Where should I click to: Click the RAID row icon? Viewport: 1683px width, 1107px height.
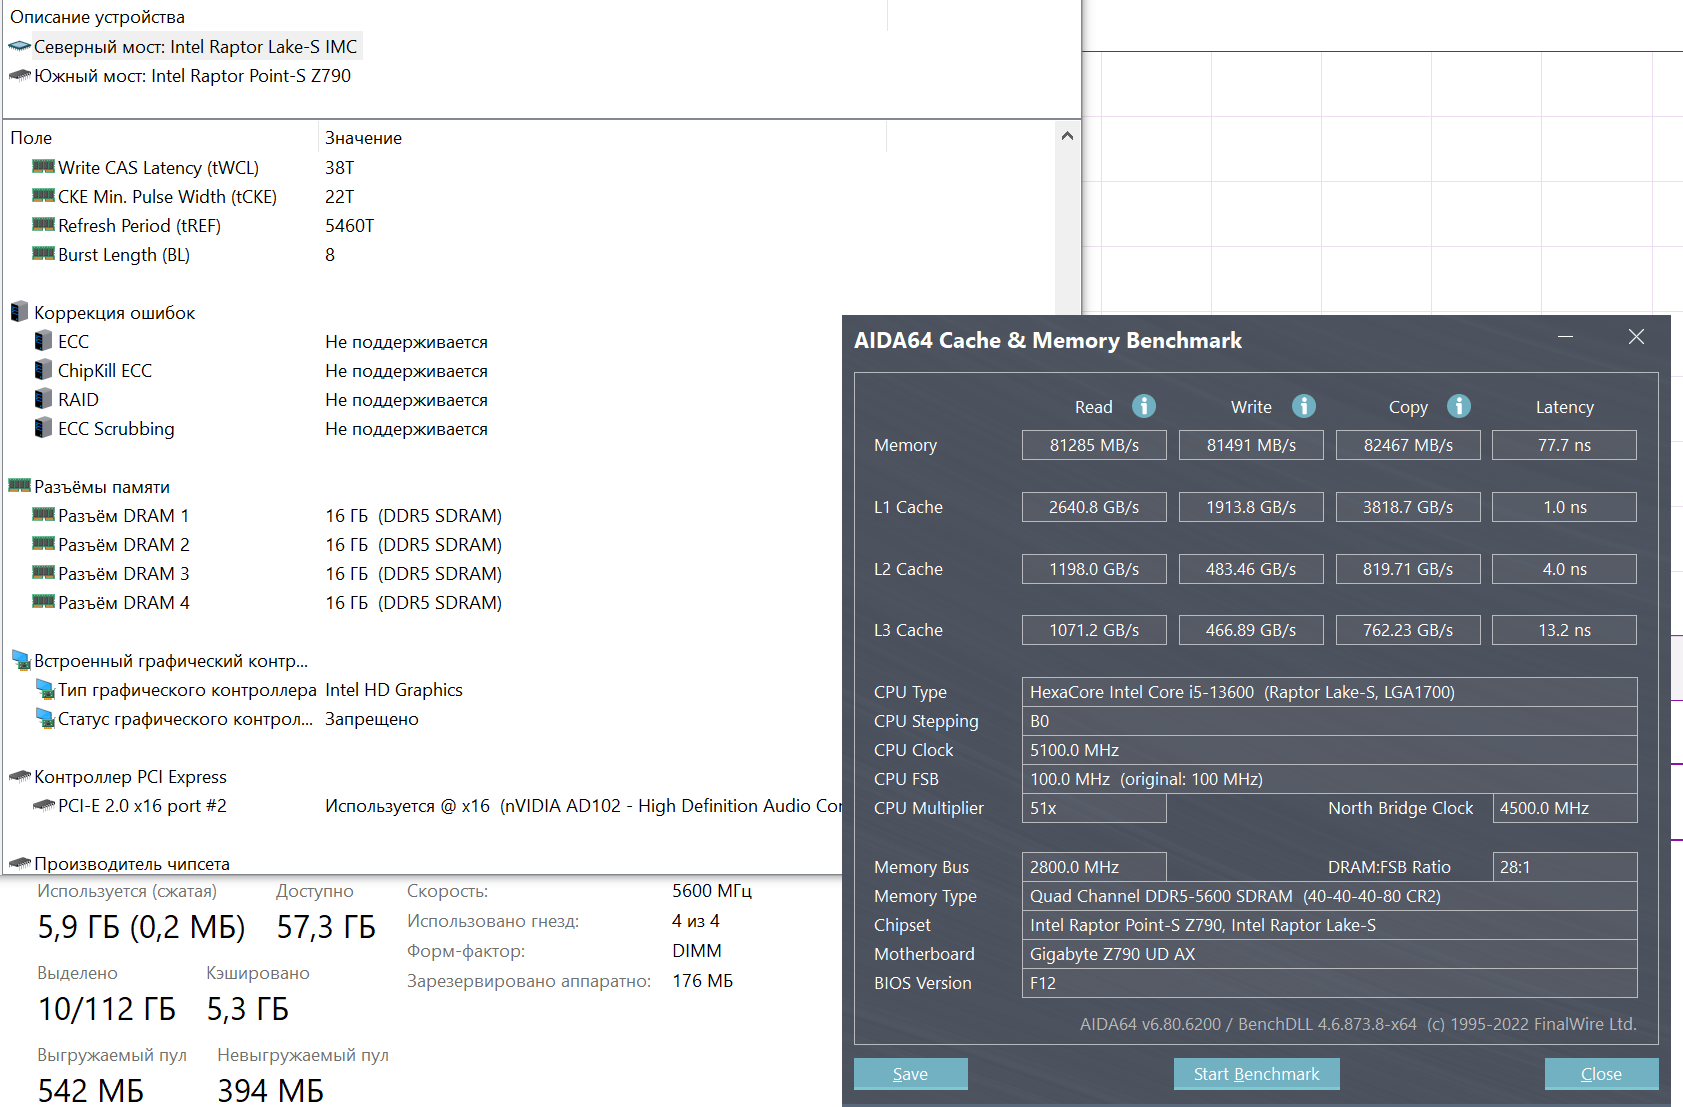[43, 399]
